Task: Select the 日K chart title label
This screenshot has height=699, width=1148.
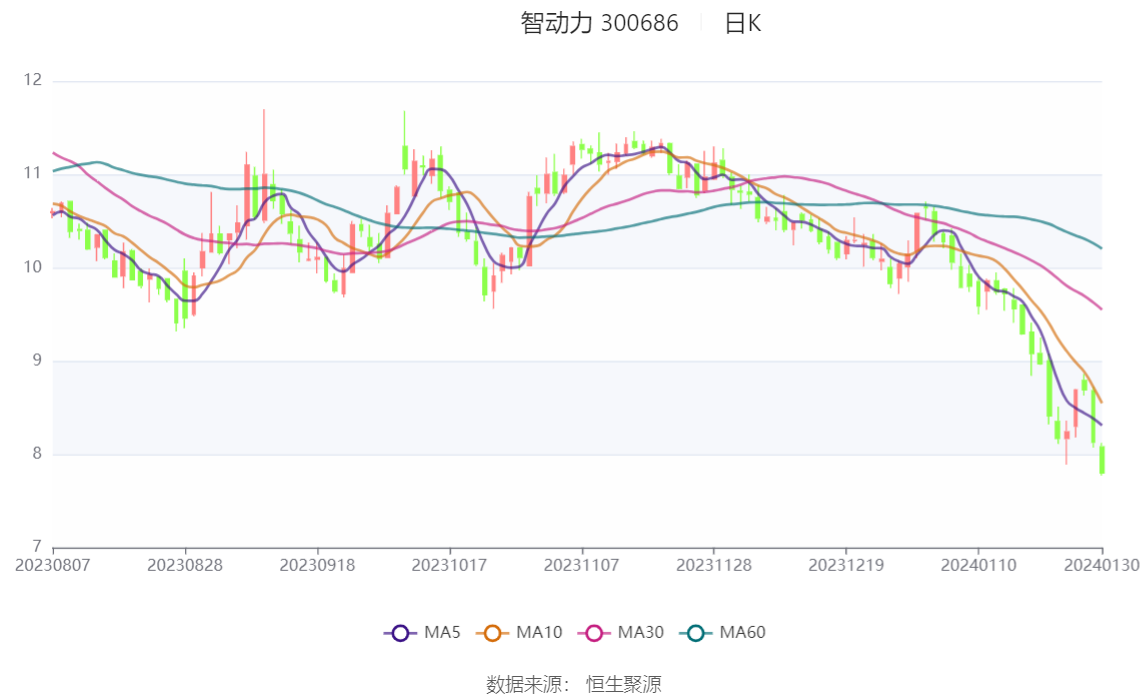Action: pos(742,23)
